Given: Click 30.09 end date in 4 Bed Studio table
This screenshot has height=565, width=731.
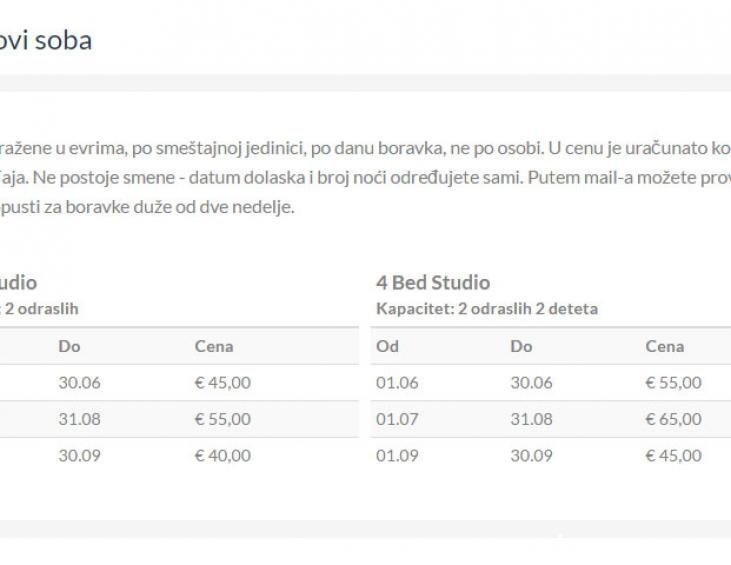Looking at the screenshot, I should (530, 455).
